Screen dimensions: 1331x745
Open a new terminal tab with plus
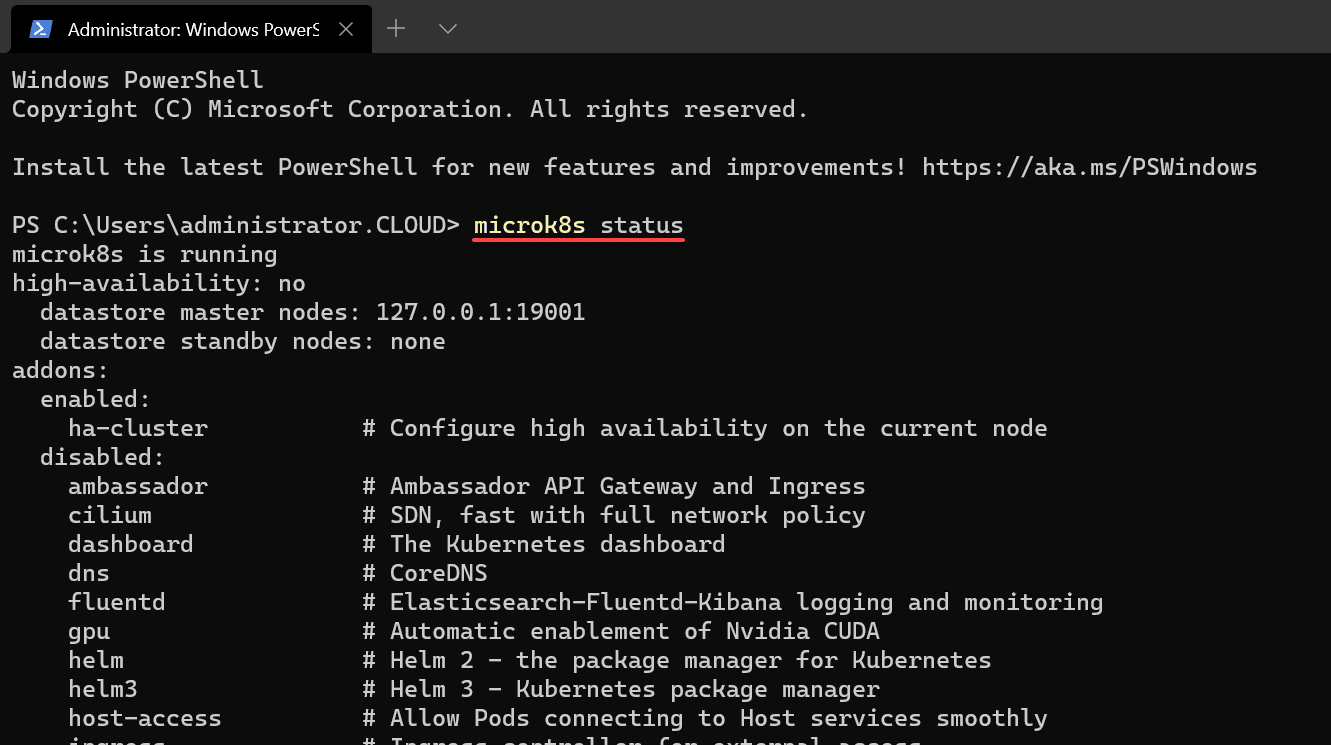[x=396, y=28]
